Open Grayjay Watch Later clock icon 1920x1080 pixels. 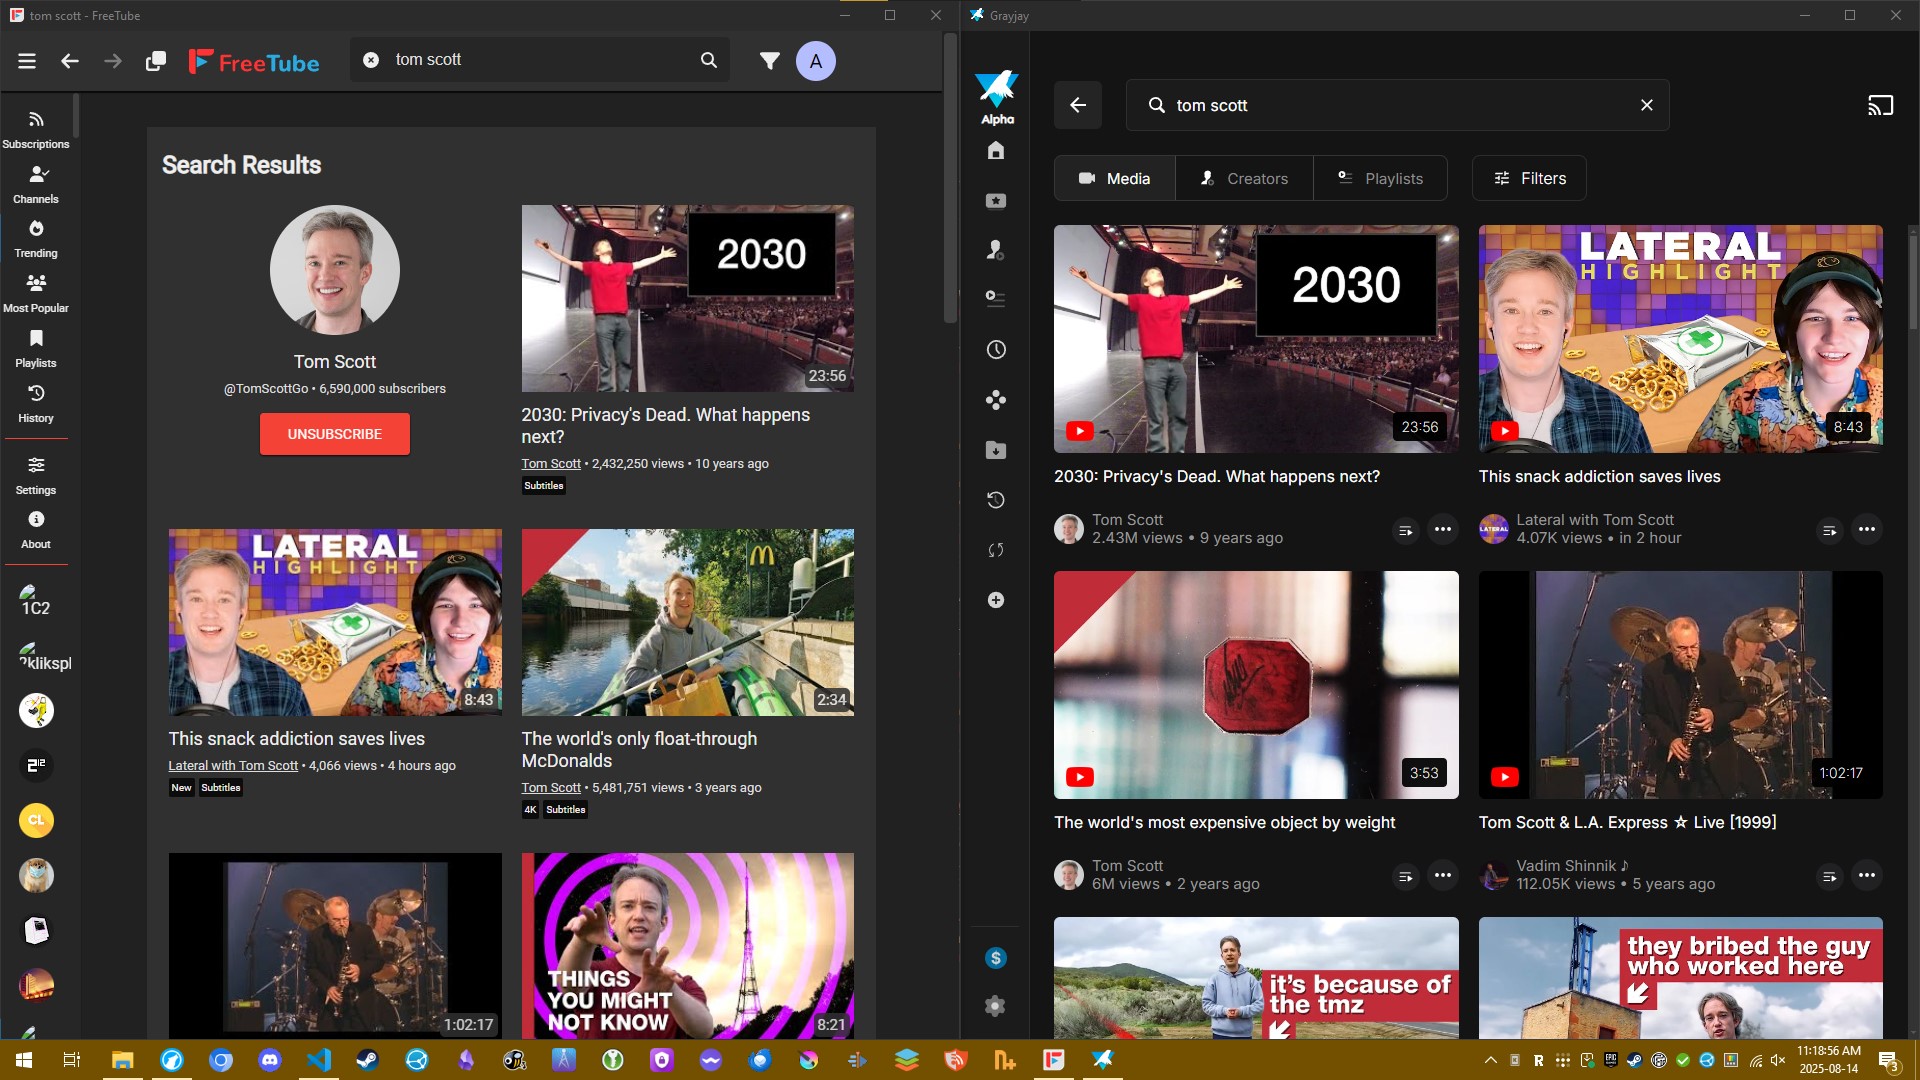click(x=996, y=350)
